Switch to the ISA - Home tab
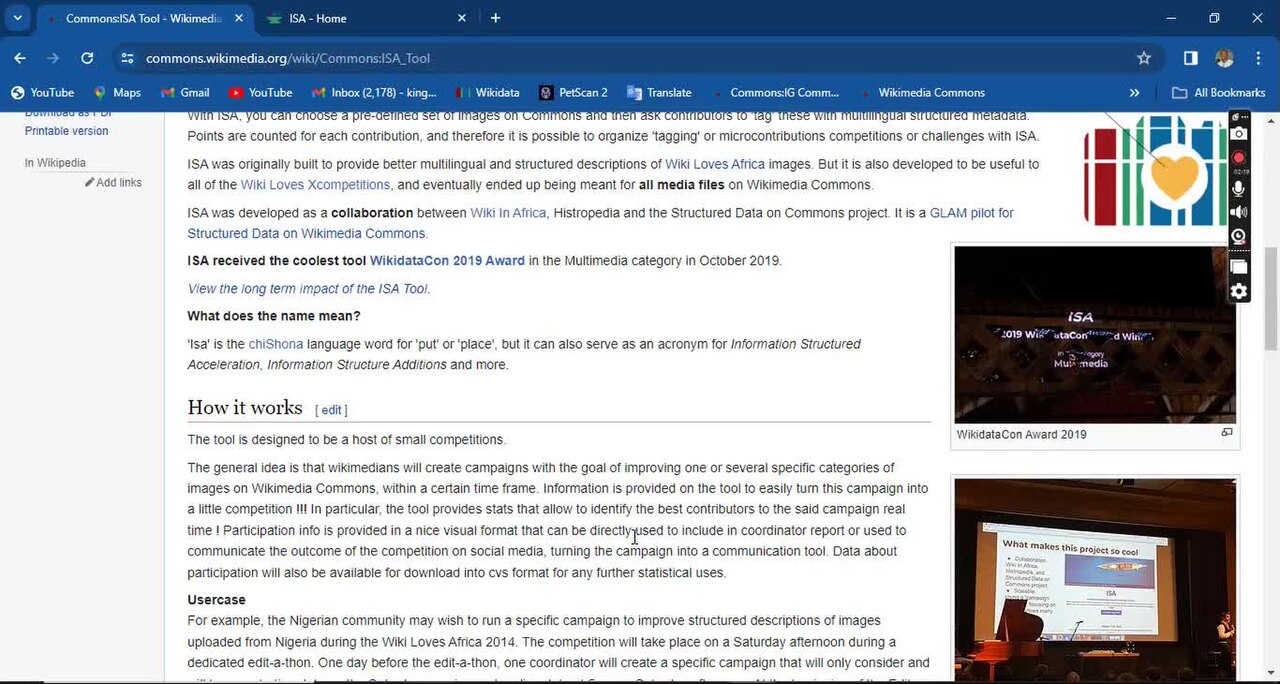 click(x=366, y=18)
